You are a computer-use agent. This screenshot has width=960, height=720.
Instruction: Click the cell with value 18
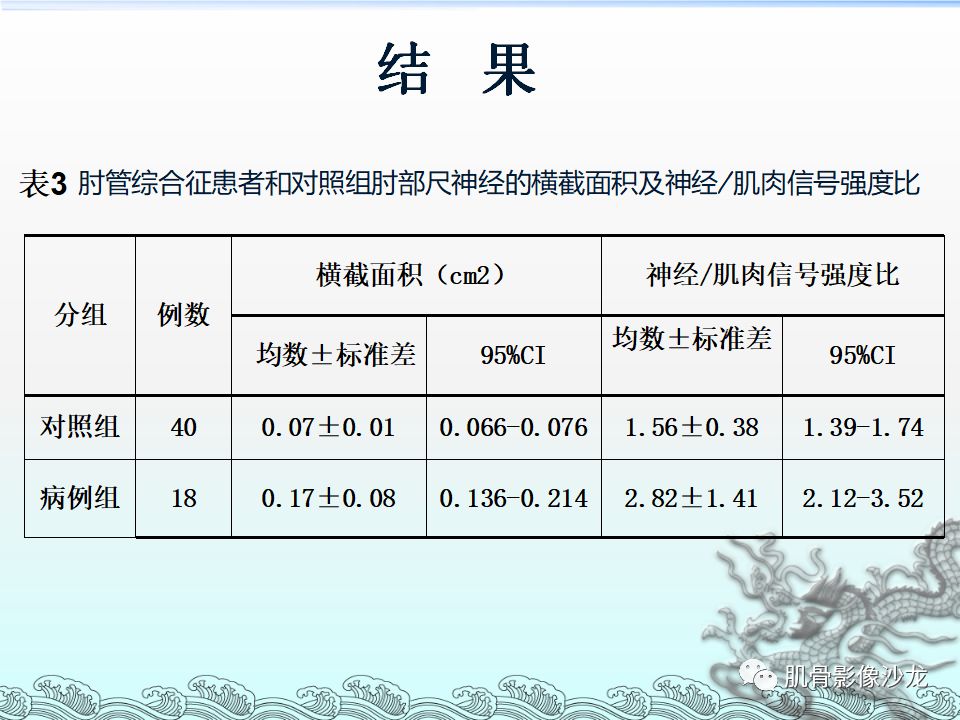(184, 498)
